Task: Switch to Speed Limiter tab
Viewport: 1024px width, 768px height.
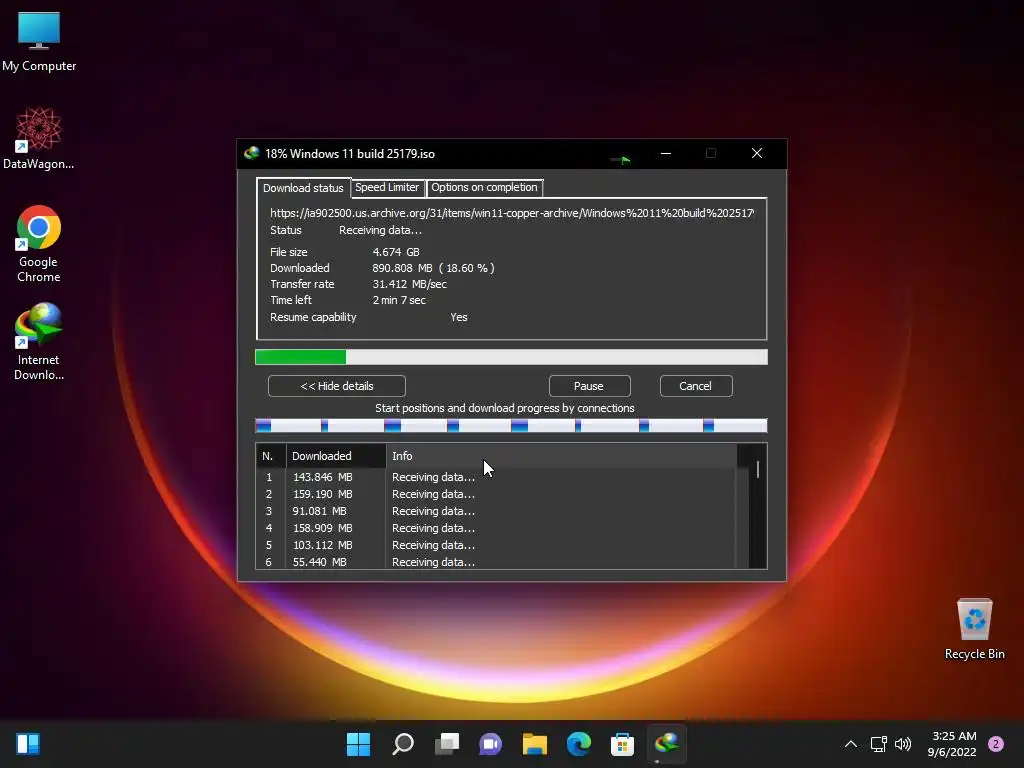Action: [387, 187]
